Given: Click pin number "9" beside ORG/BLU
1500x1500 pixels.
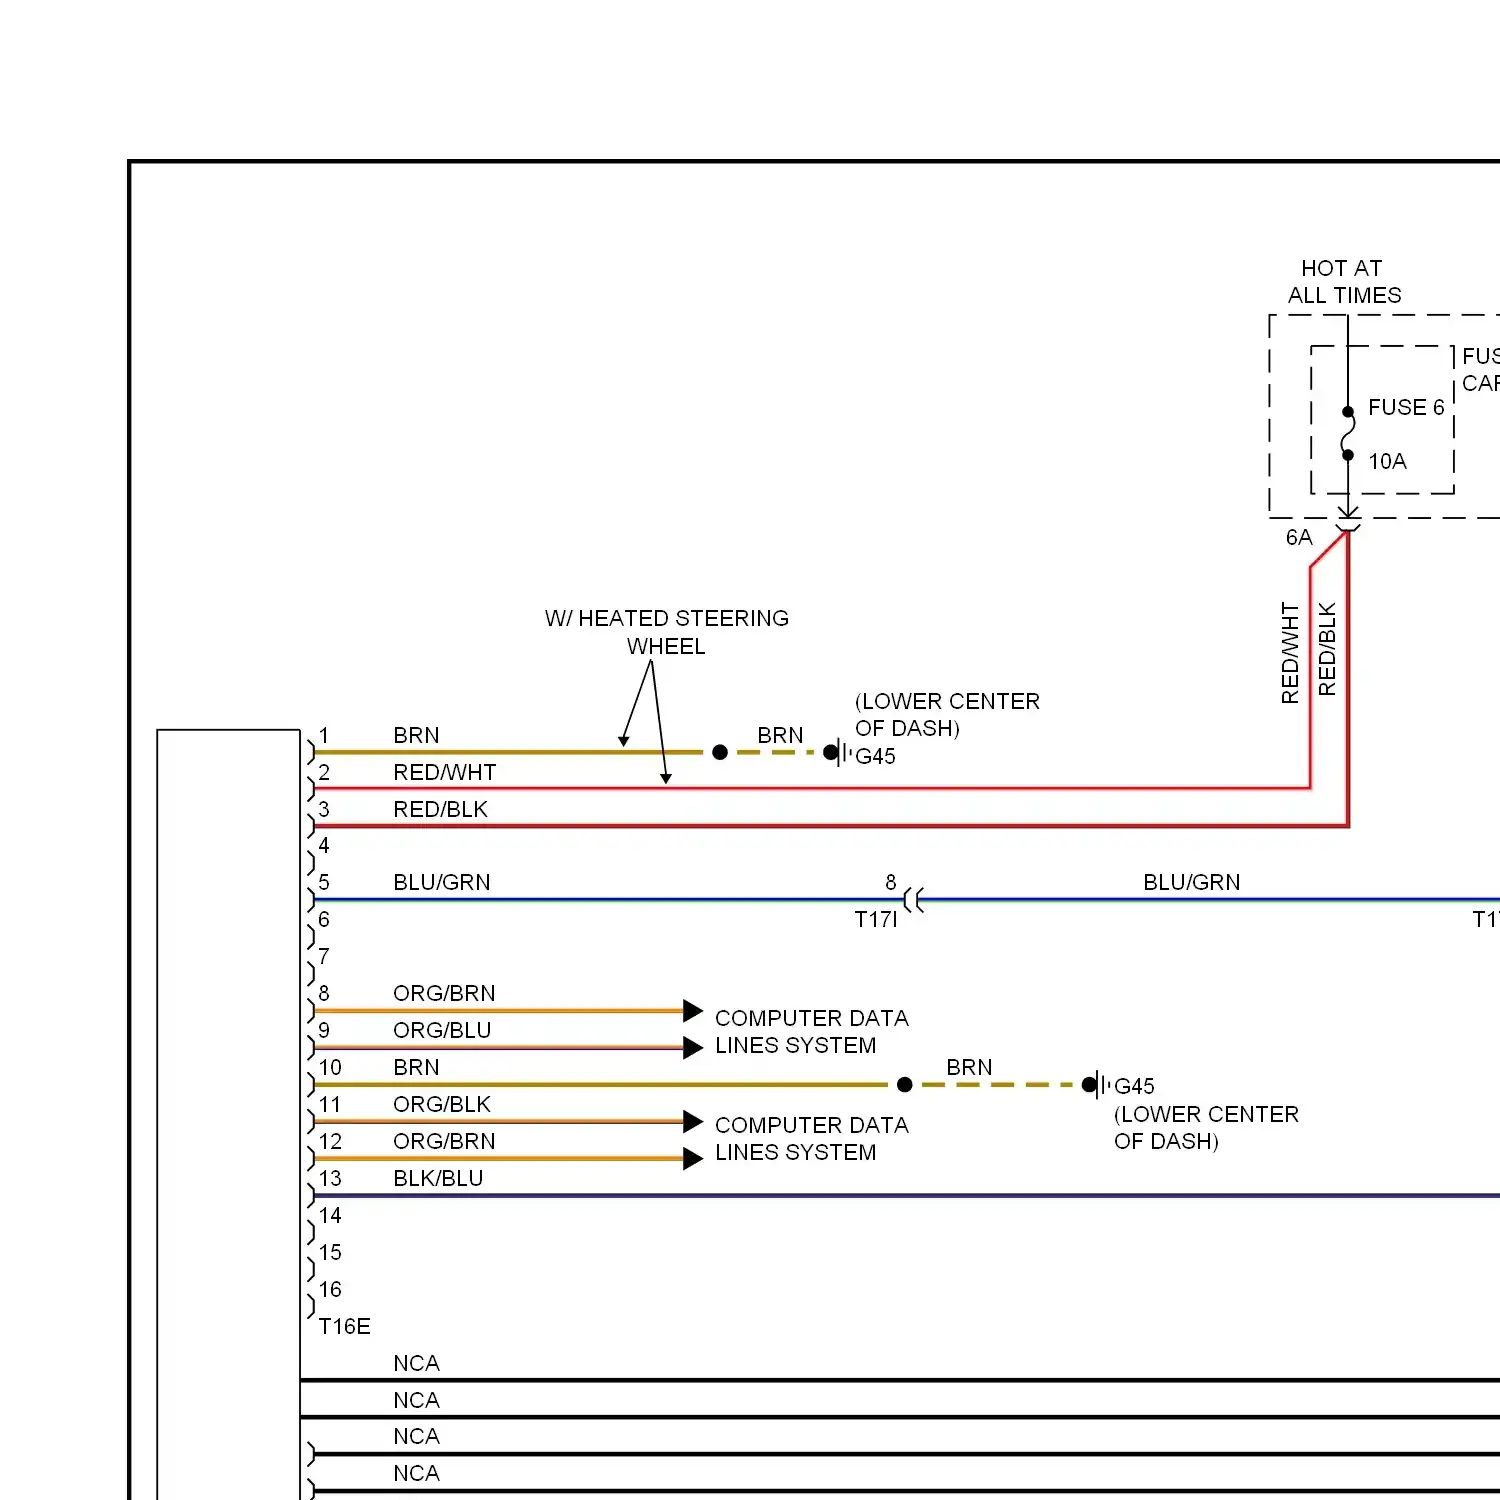Looking at the screenshot, I should [324, 1031].
